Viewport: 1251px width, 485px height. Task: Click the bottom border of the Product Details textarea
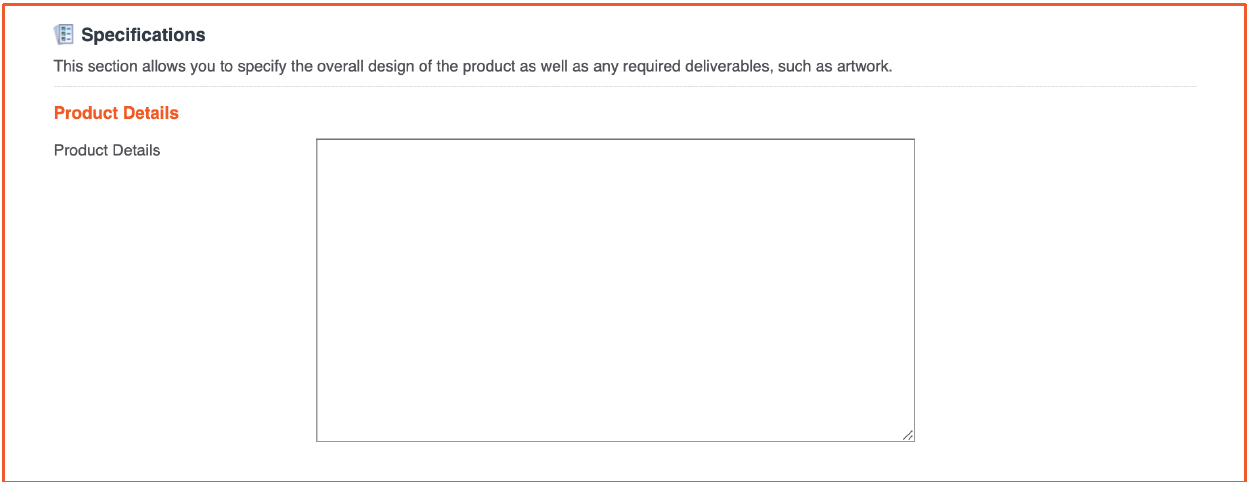coord(615,441)
